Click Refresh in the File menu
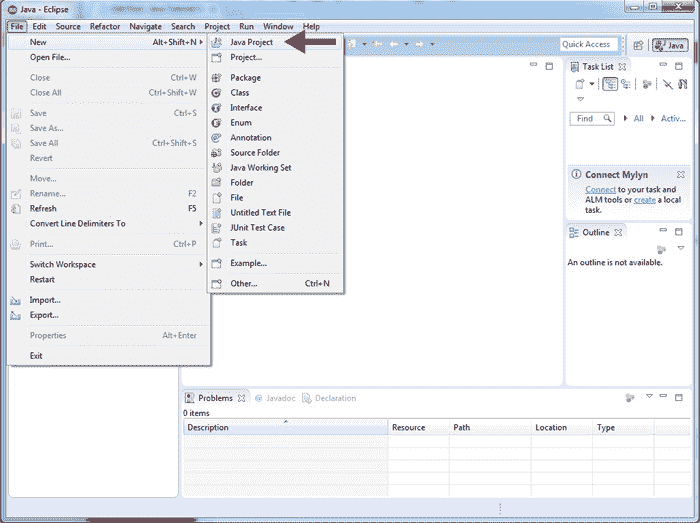 tap(107, 209)
